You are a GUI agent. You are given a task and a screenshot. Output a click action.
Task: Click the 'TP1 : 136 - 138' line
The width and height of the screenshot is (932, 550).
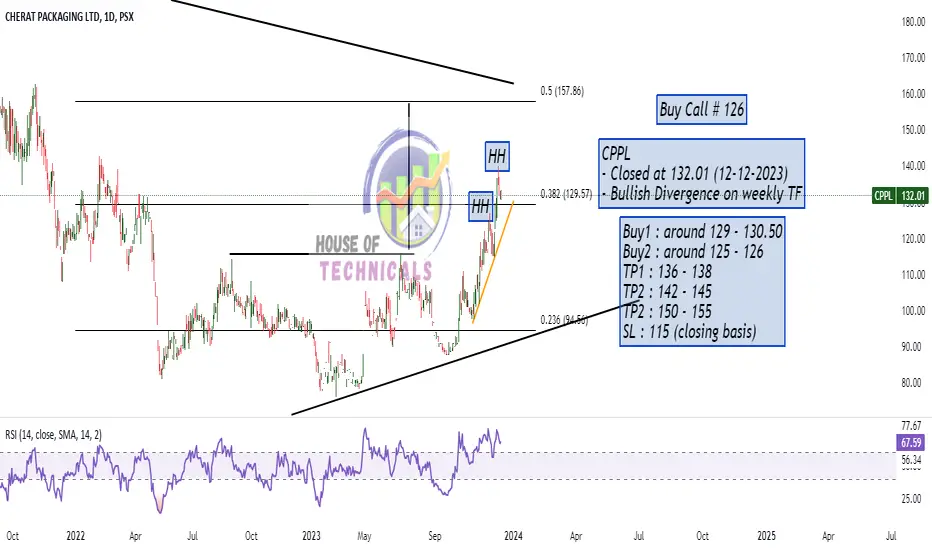667,272
